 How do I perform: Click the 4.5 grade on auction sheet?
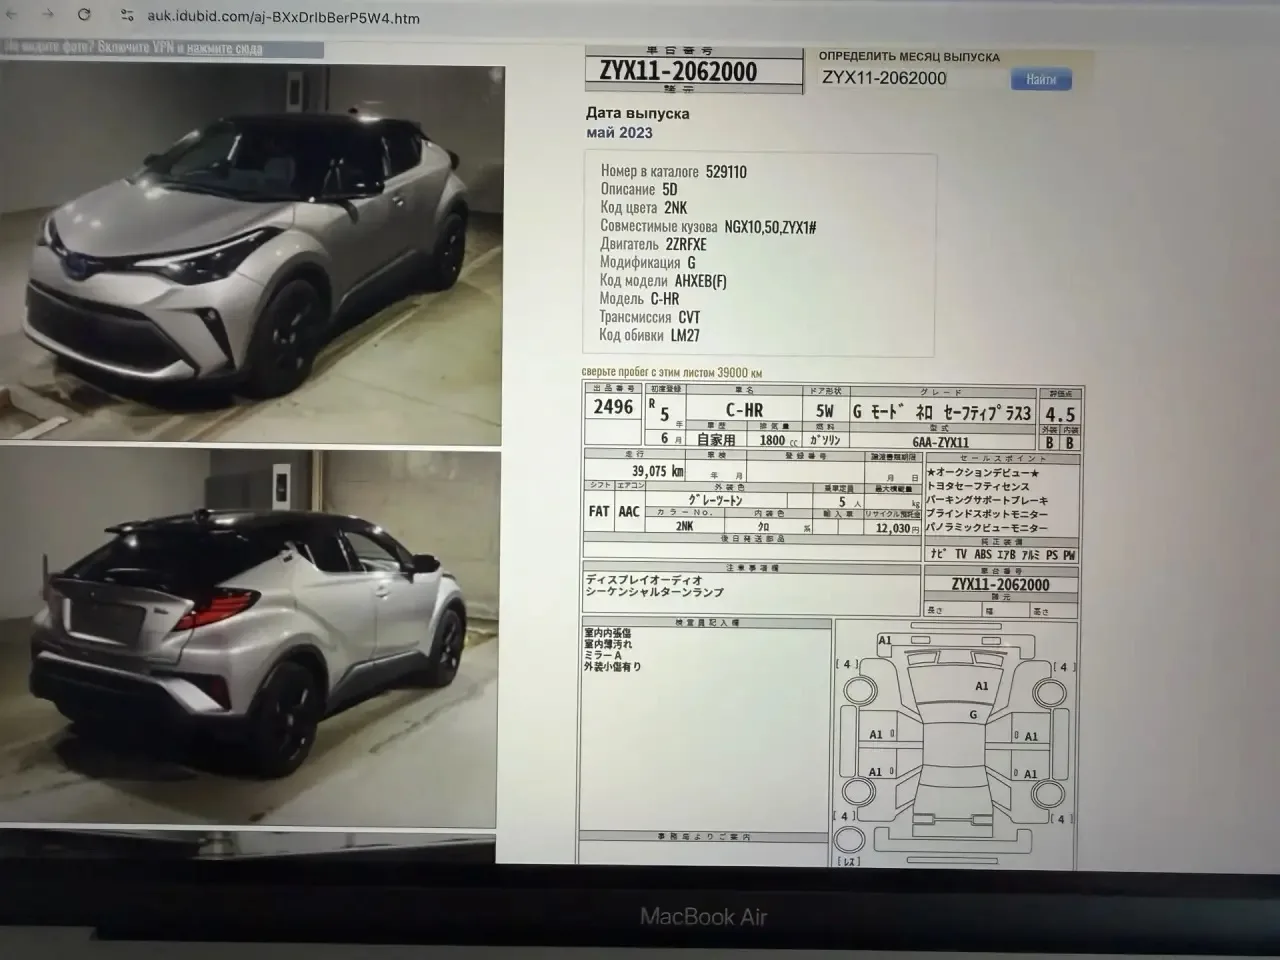coord(1060,414)
